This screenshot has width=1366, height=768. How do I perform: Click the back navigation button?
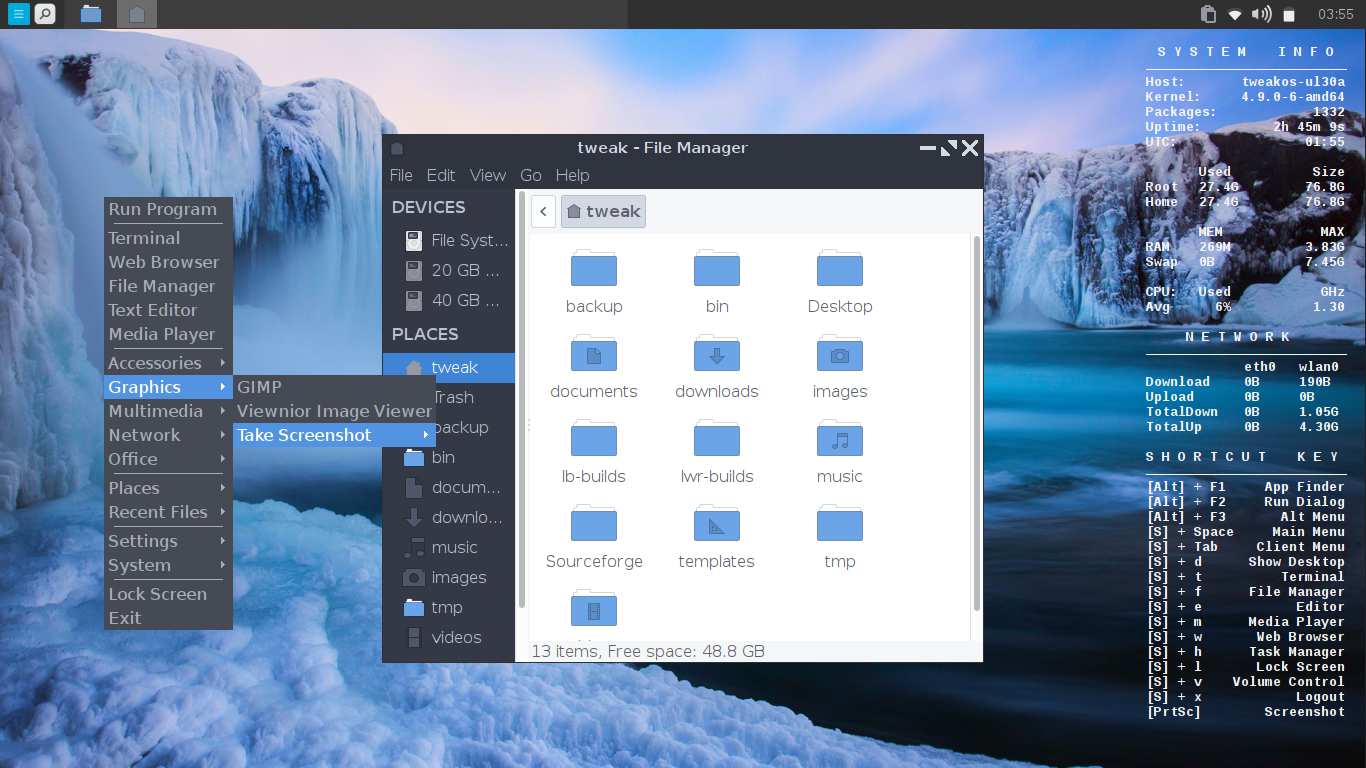pyautogui.click(x=542, y=211)
